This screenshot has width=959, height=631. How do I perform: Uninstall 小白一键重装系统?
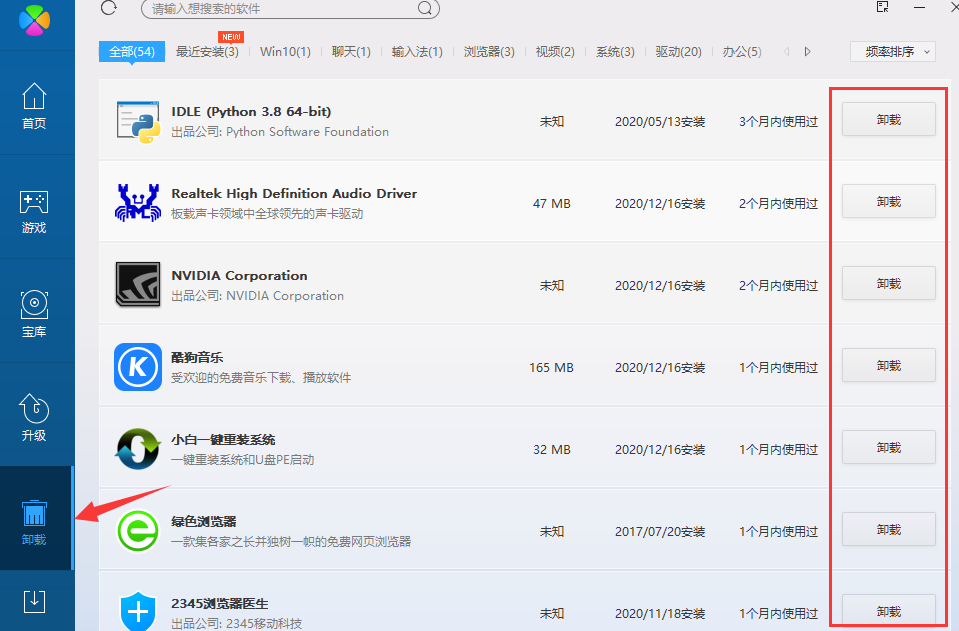pyautogui.click(x=889, y=447)
